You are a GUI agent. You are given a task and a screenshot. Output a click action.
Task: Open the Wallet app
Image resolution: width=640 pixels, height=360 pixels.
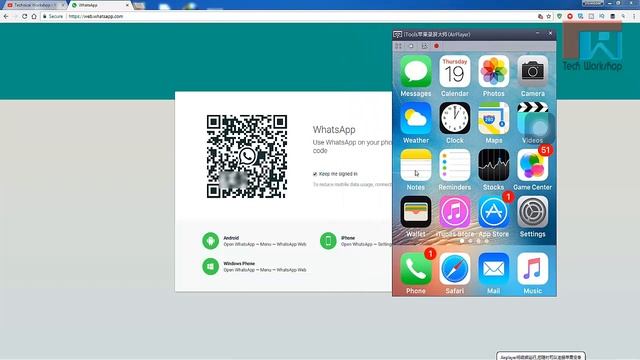coord(416,212)
